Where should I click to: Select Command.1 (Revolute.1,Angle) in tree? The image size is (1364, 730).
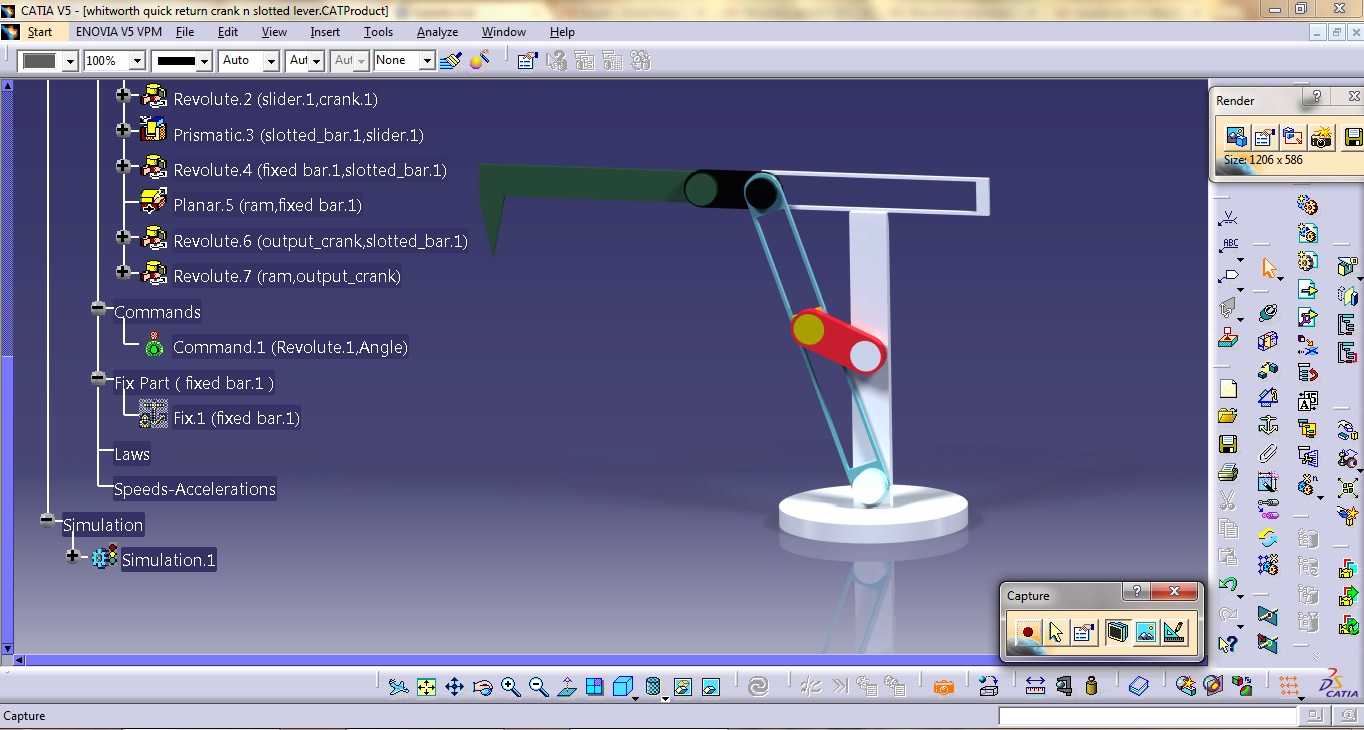(290, 347)
